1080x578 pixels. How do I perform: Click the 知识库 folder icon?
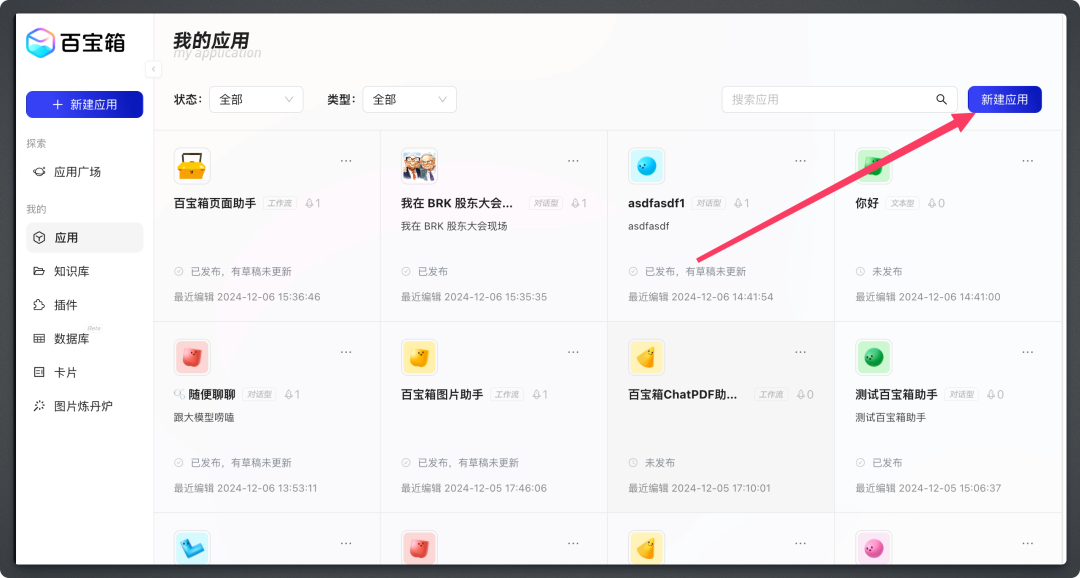pos(39,271)
